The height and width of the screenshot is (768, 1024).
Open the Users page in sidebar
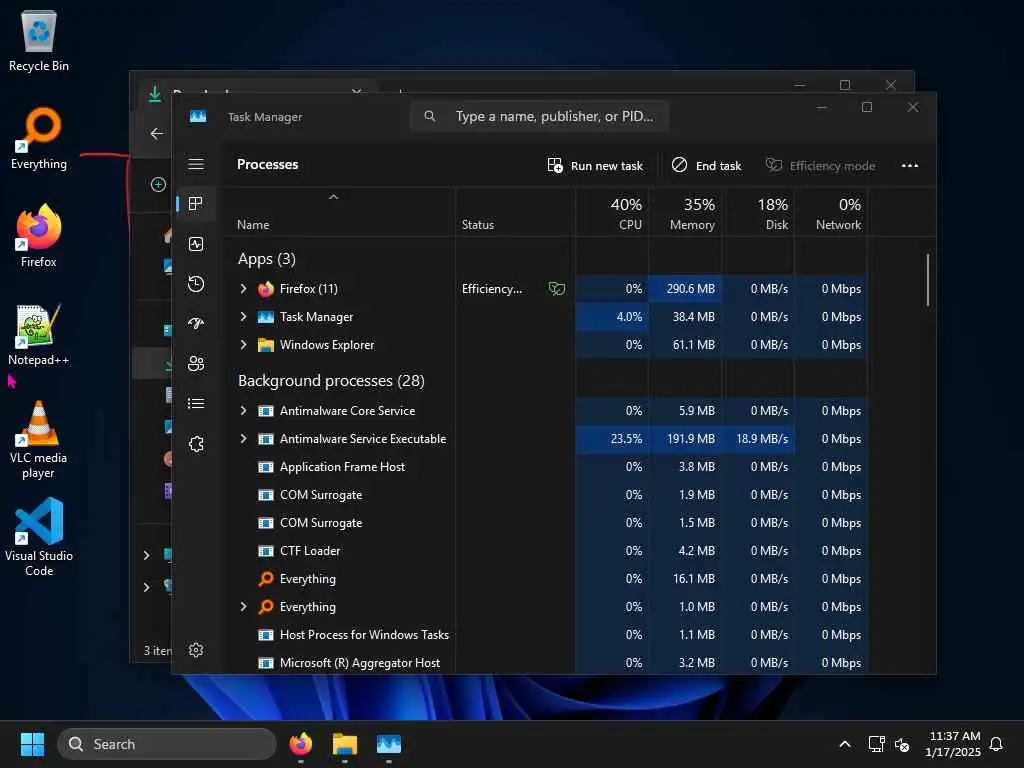point(196,364)
